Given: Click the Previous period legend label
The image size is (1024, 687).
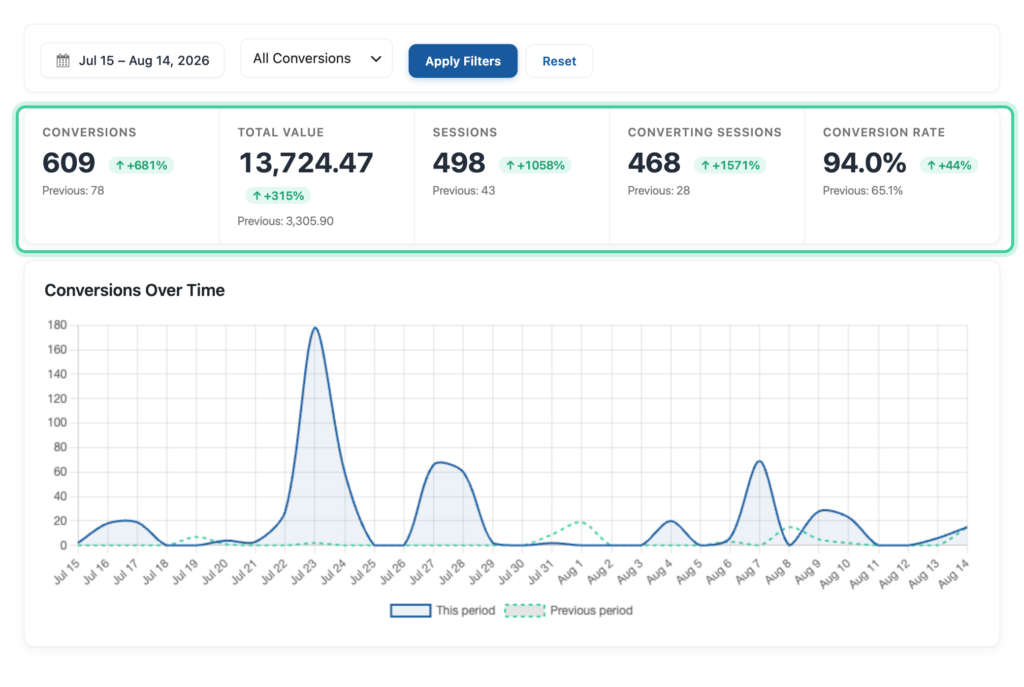Looking at the screenshot, I should (x=591, y=611).
